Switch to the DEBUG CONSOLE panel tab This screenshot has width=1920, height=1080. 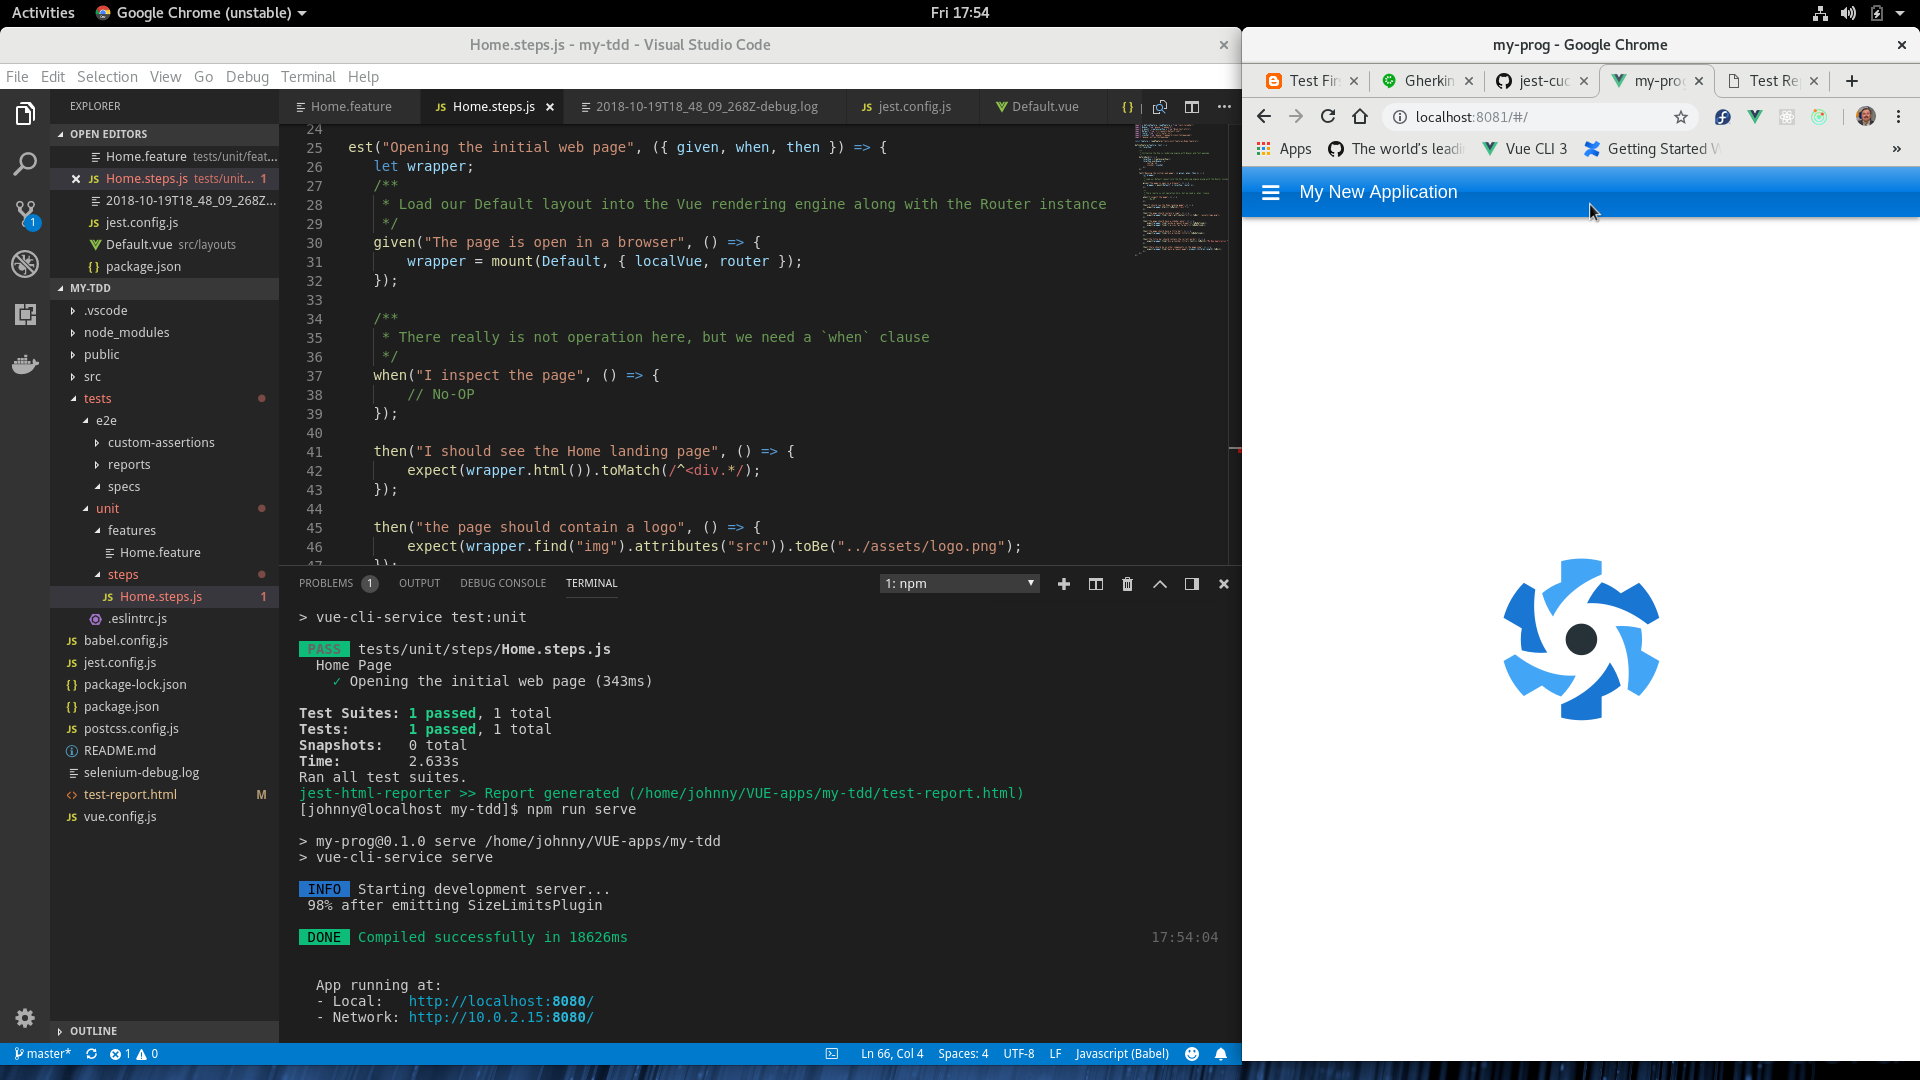point(503,583)
